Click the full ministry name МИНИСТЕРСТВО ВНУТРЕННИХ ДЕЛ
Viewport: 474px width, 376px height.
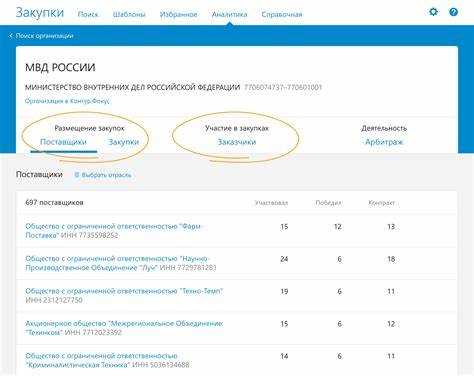tap(133, 87)
